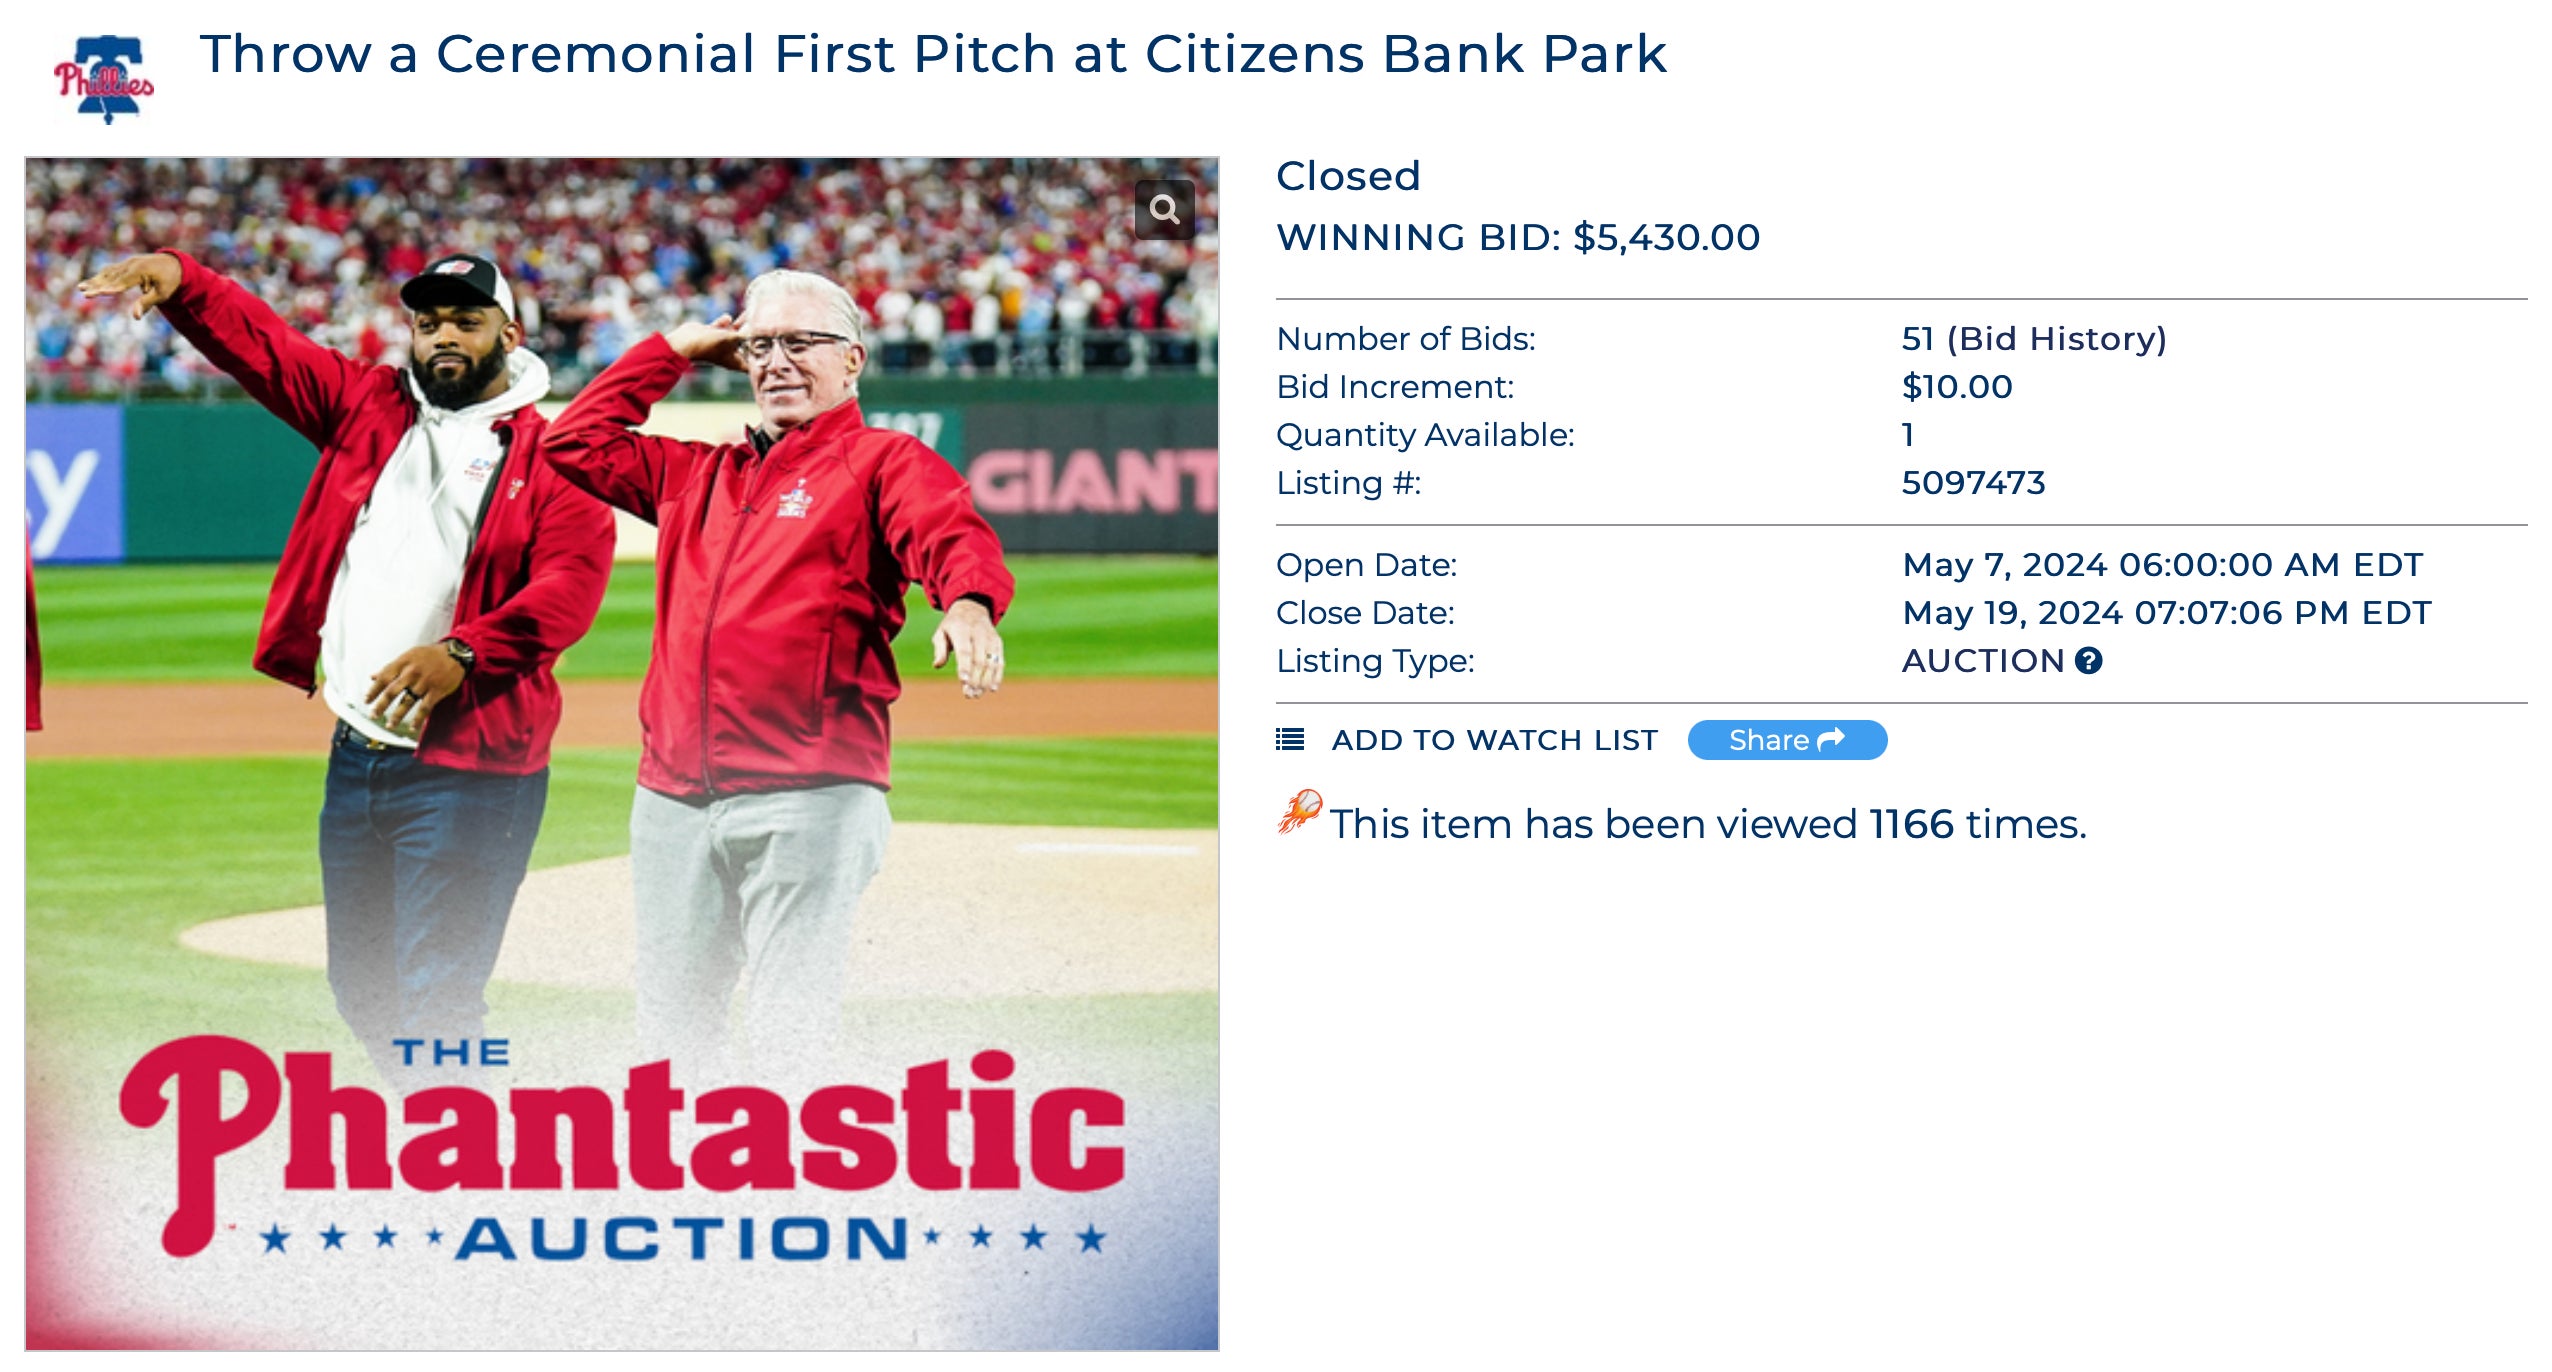Click the May 19, 2024 close date value
Screen dimensions: 2552x1372
(x=2166, y=613)
